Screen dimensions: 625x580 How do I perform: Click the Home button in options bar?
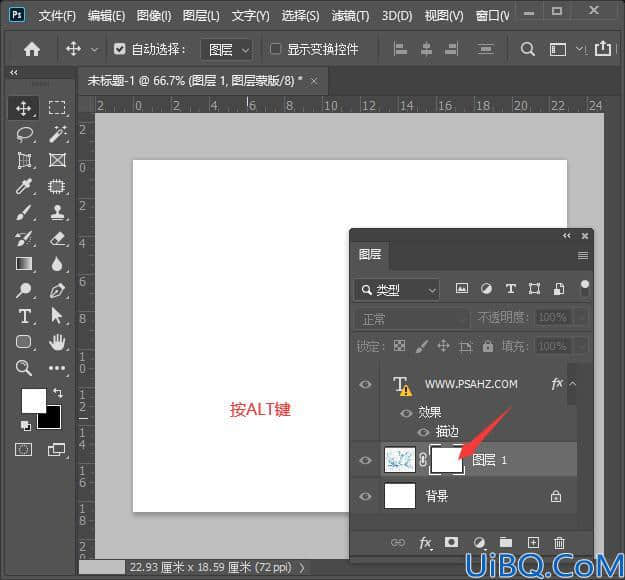(x=32, y=49)
